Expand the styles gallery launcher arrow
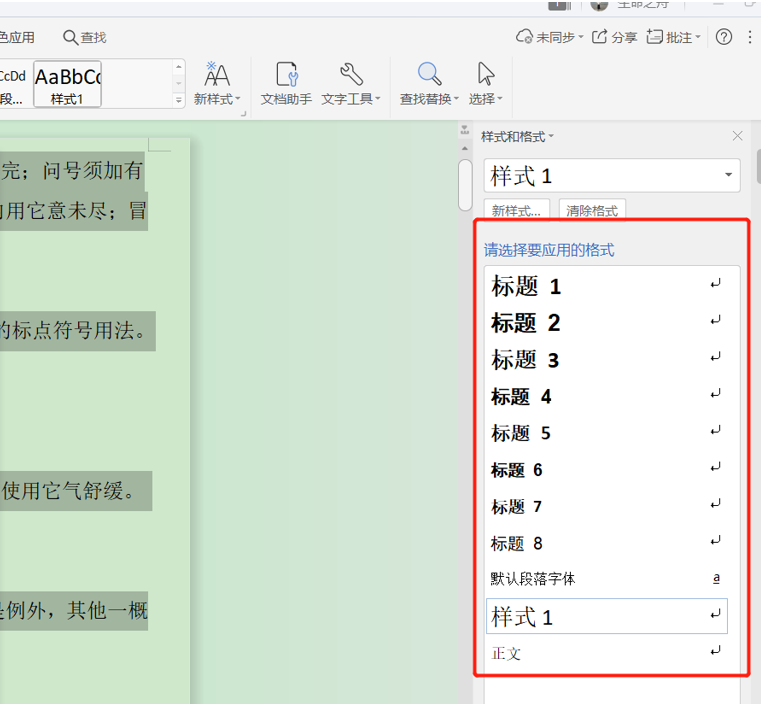The image size is (761, 704). click(x=244, y=114)
